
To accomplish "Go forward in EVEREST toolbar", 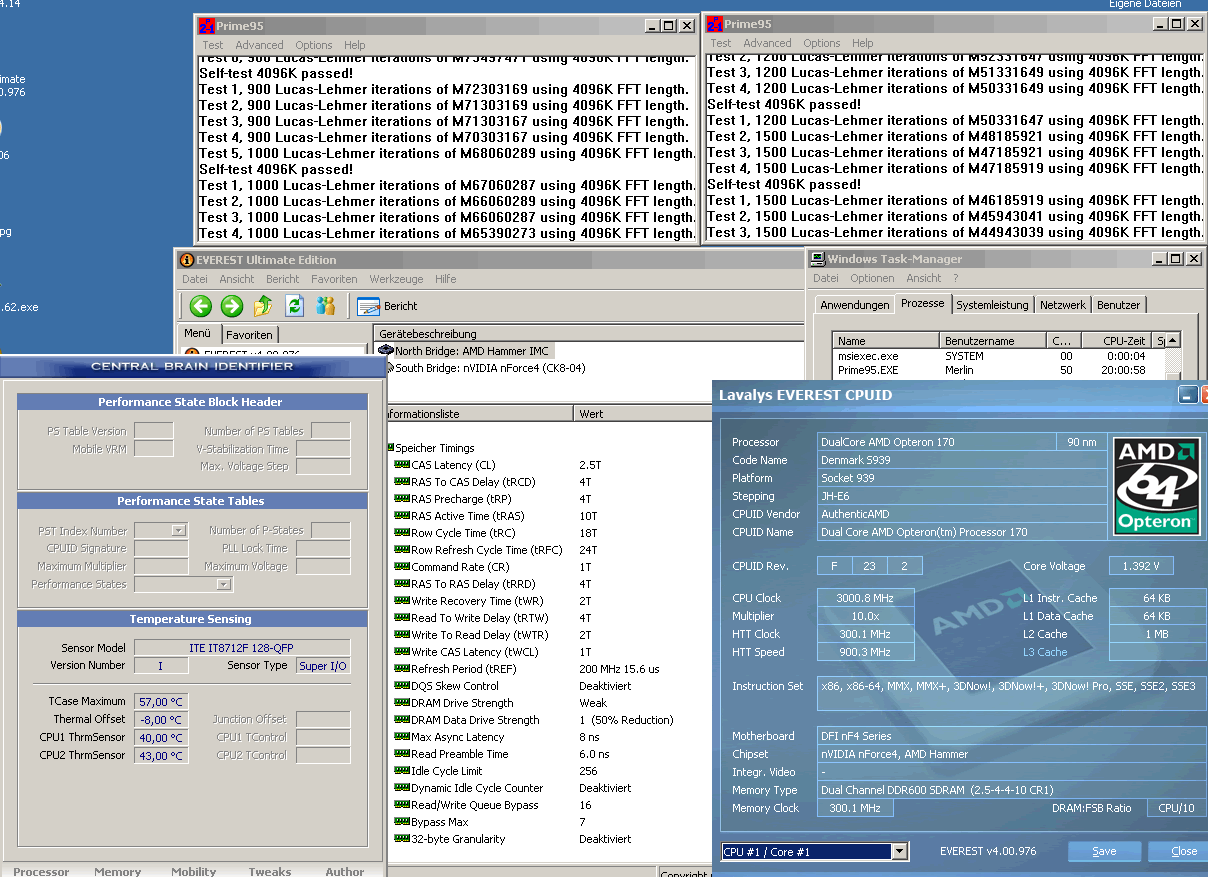I will pyautogui.click(x=231, y=305).
